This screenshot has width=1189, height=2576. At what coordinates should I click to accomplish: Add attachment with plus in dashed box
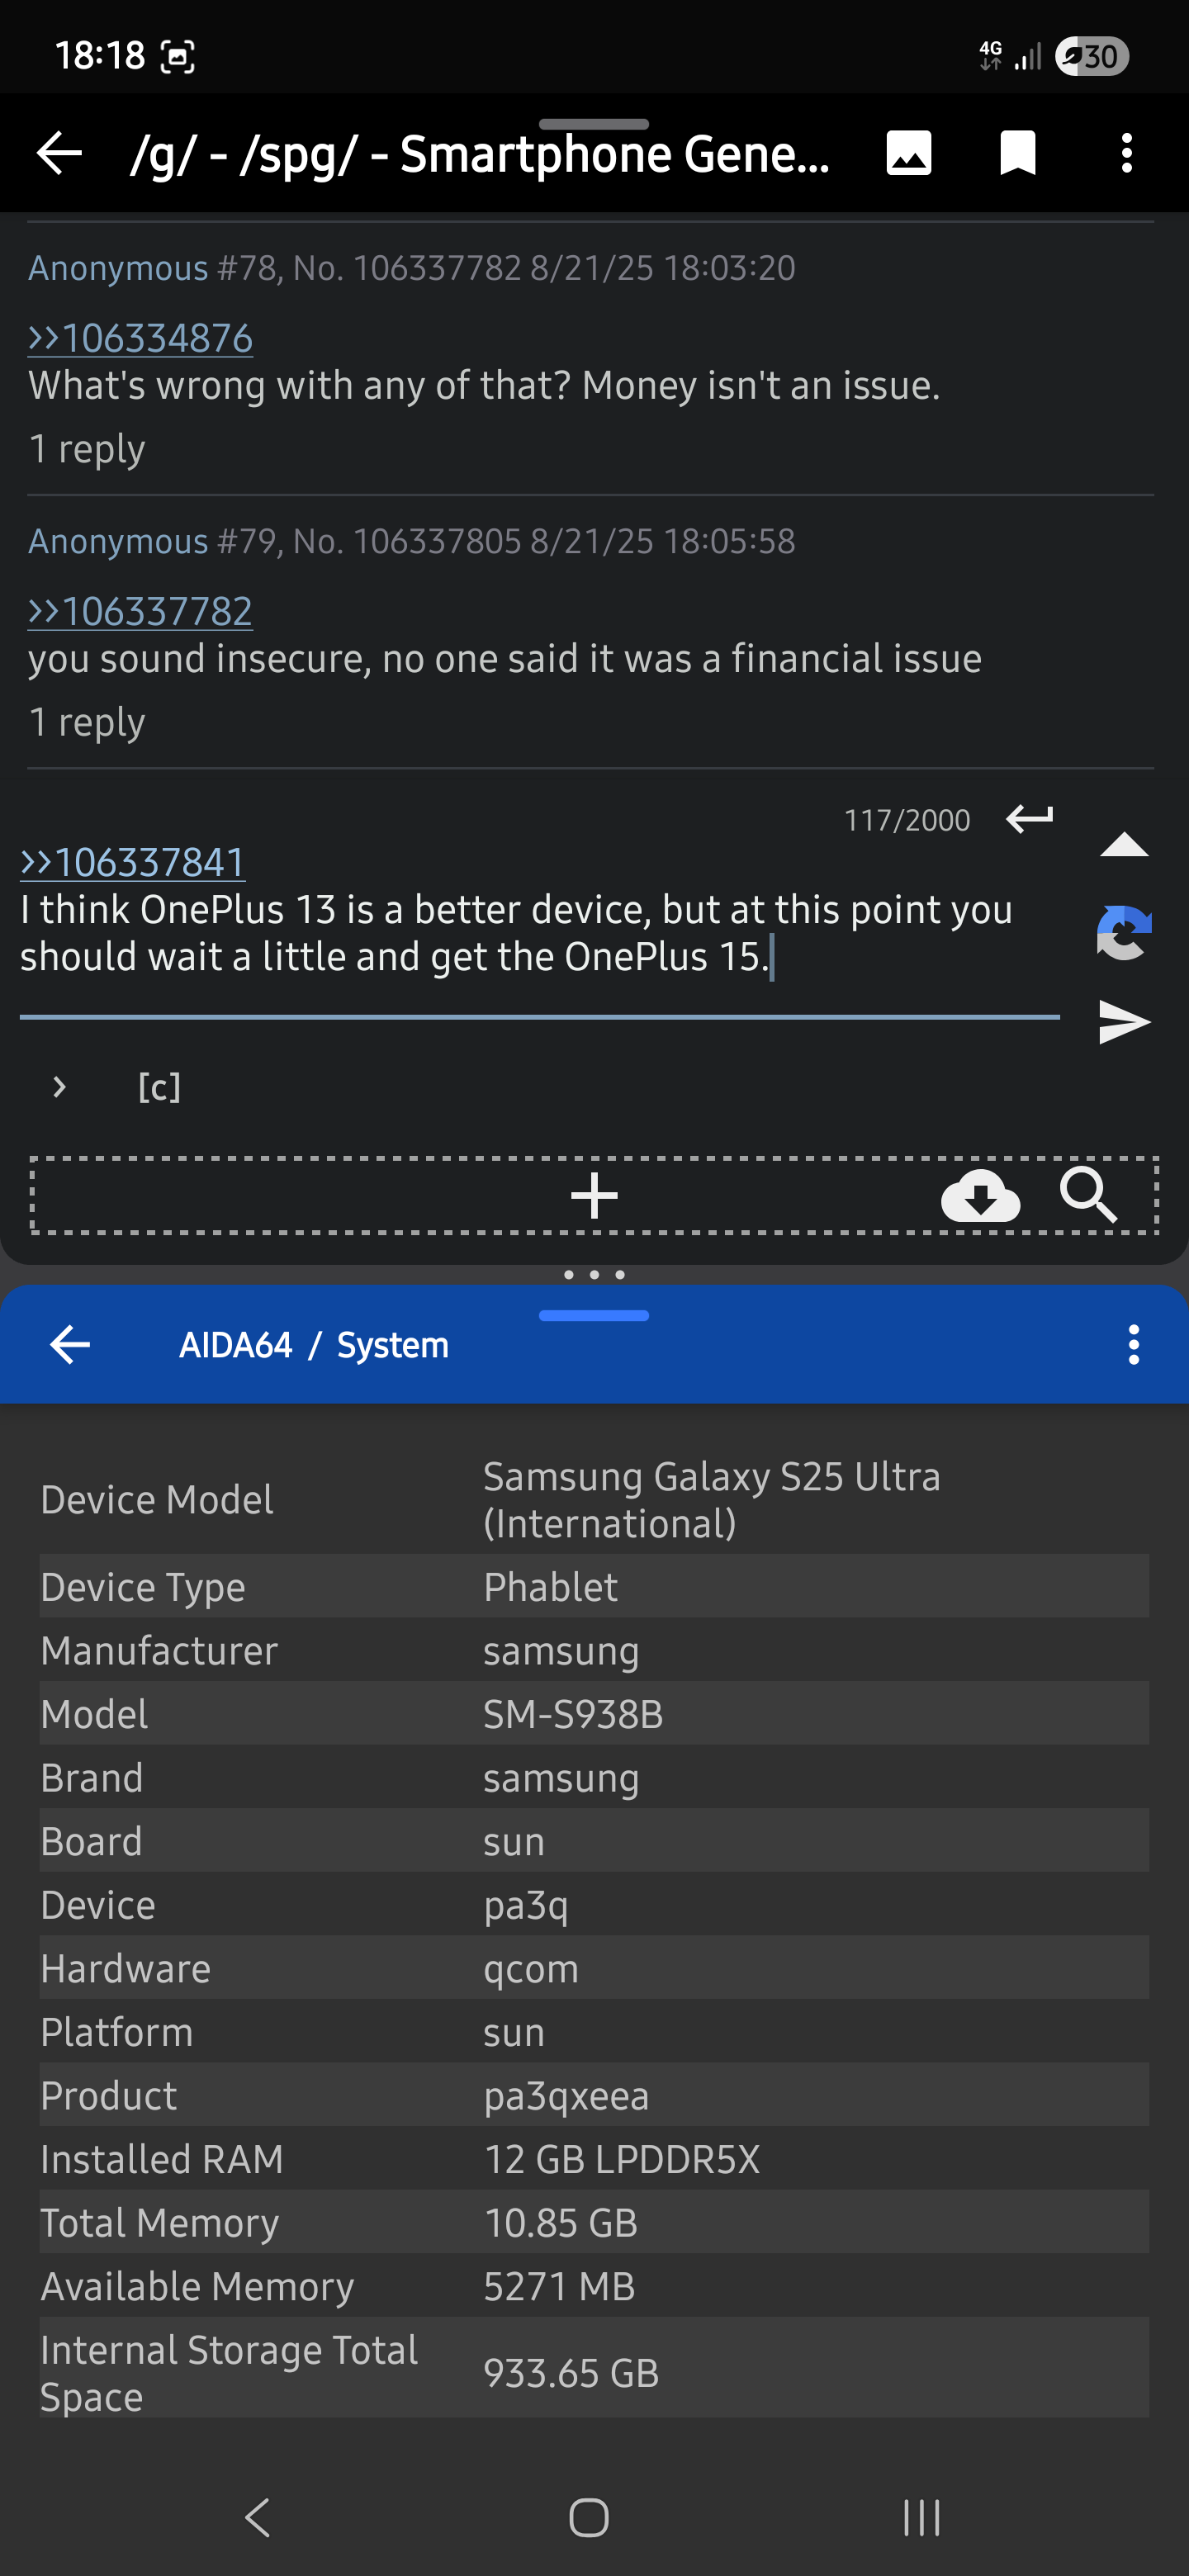click(x=594, y=1195)
